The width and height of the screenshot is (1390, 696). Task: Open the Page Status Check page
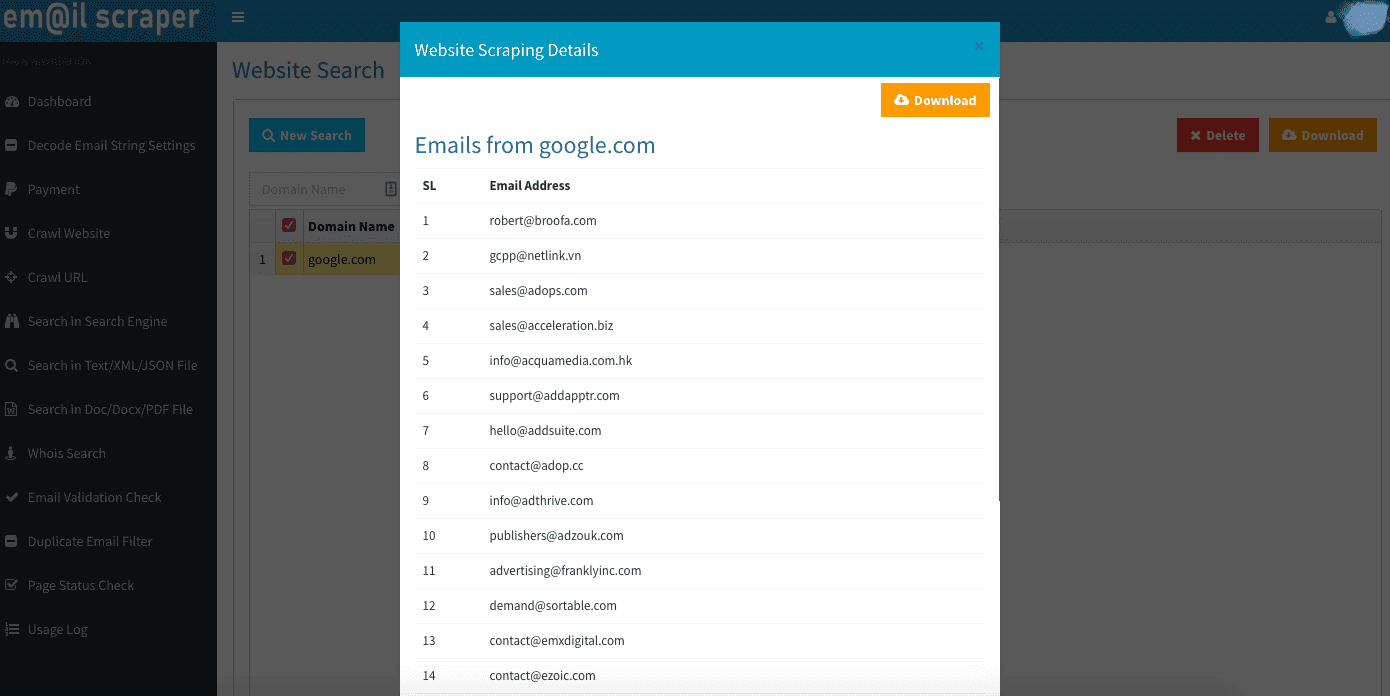(x=80, y=586)
